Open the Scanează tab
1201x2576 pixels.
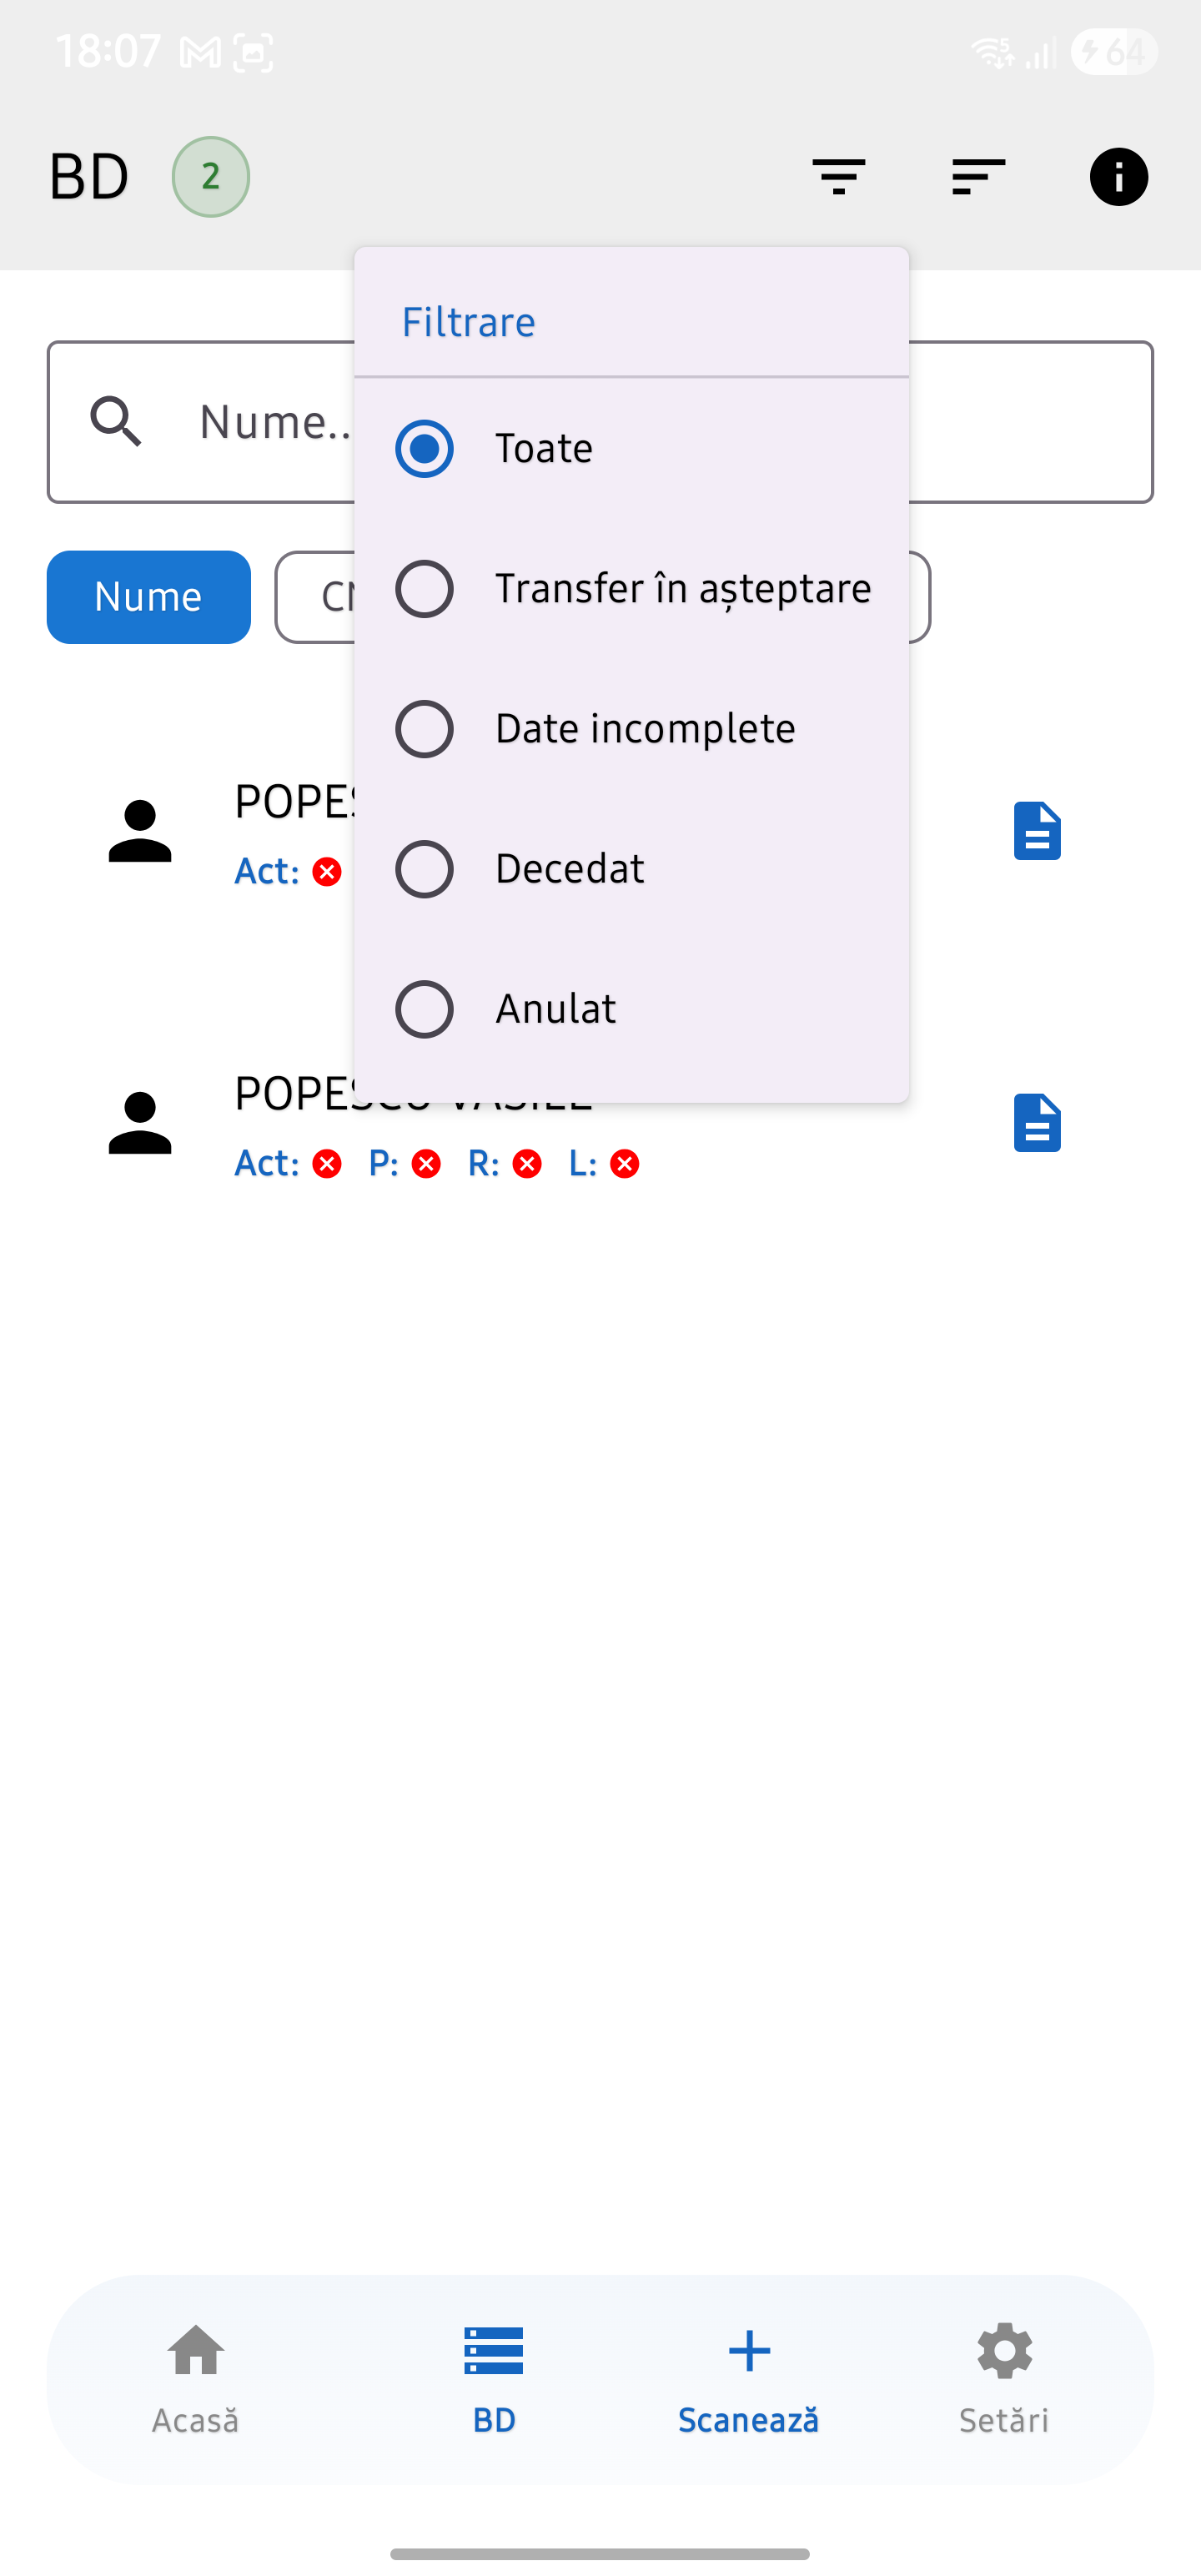748,2378
